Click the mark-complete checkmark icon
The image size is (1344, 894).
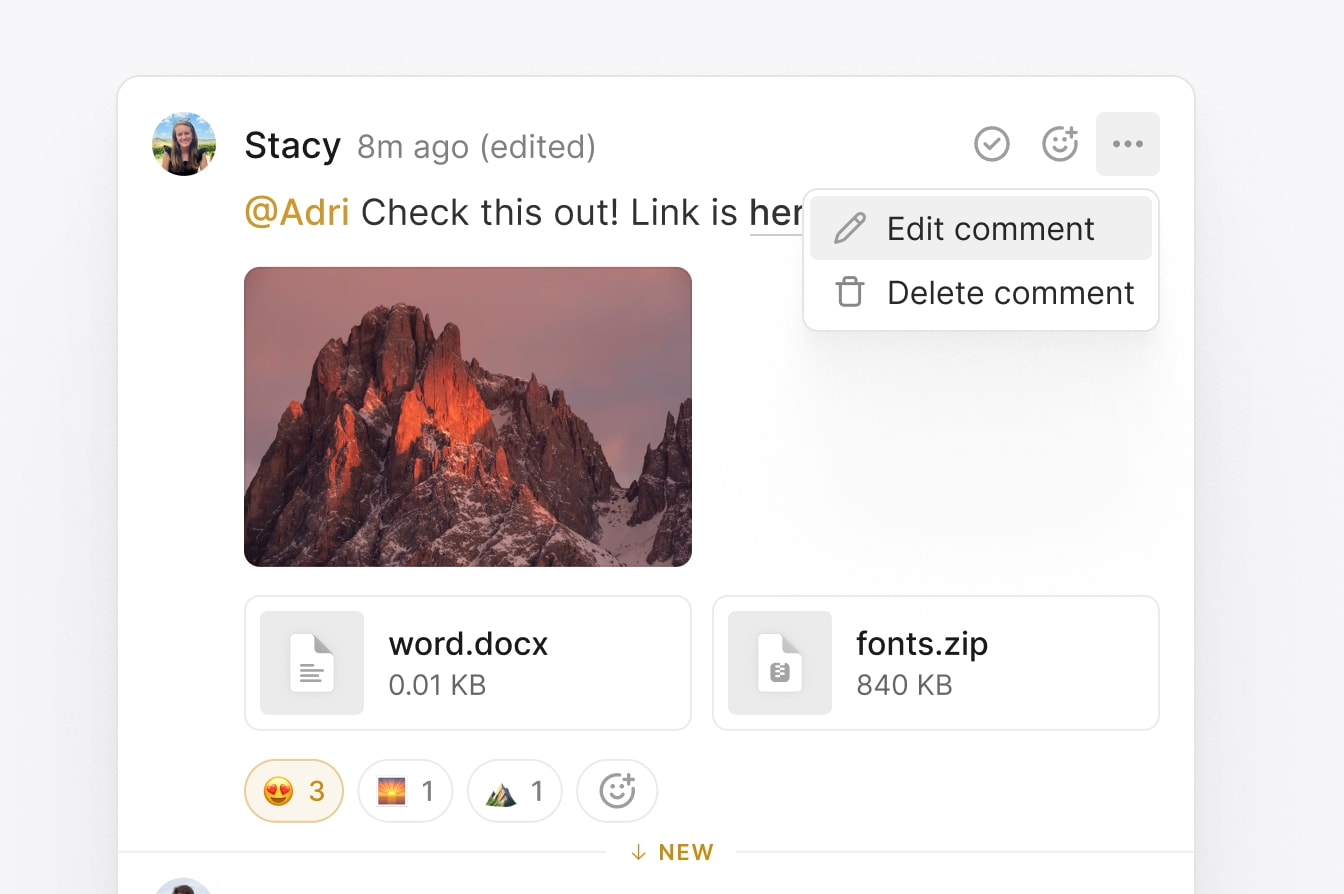pyautogui.click(x=992, y=144)
